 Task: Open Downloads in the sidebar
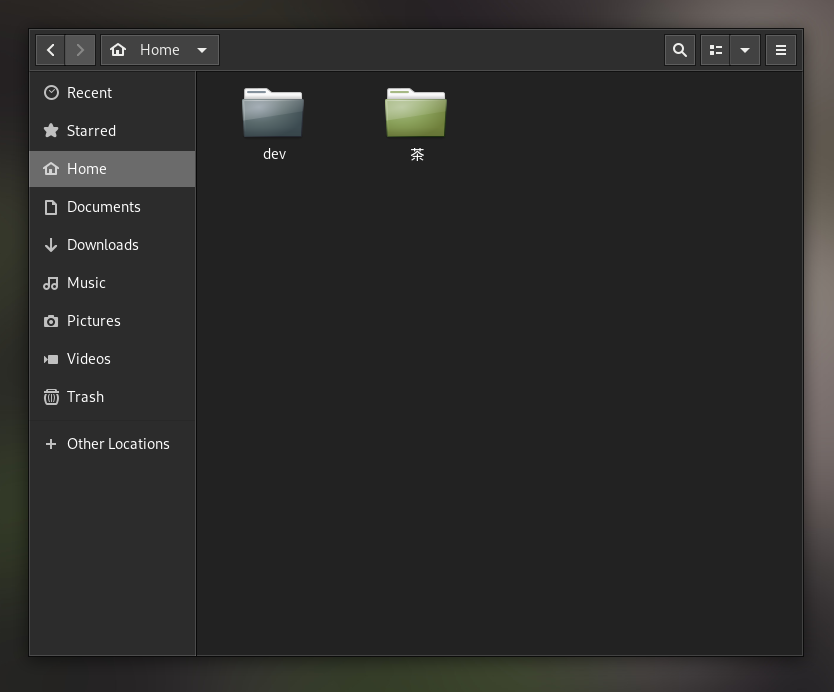[x=112, y=245]
